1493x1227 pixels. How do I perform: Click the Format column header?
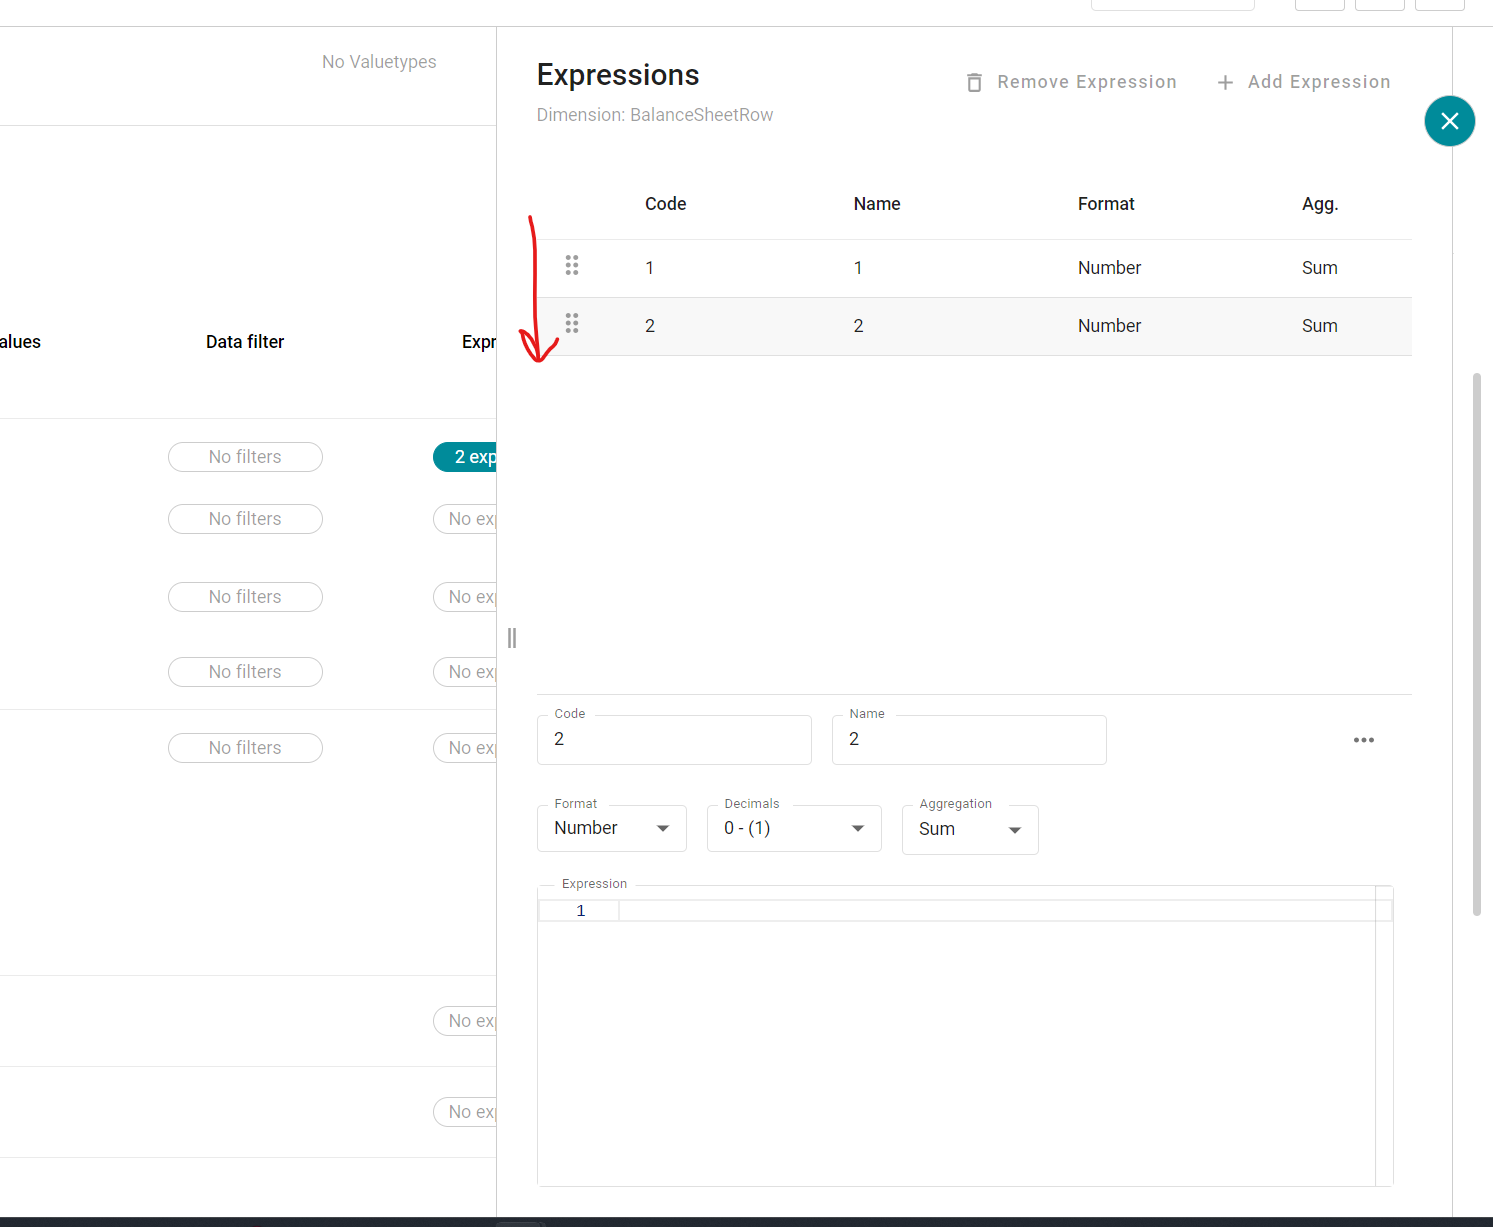[1105, 204]
